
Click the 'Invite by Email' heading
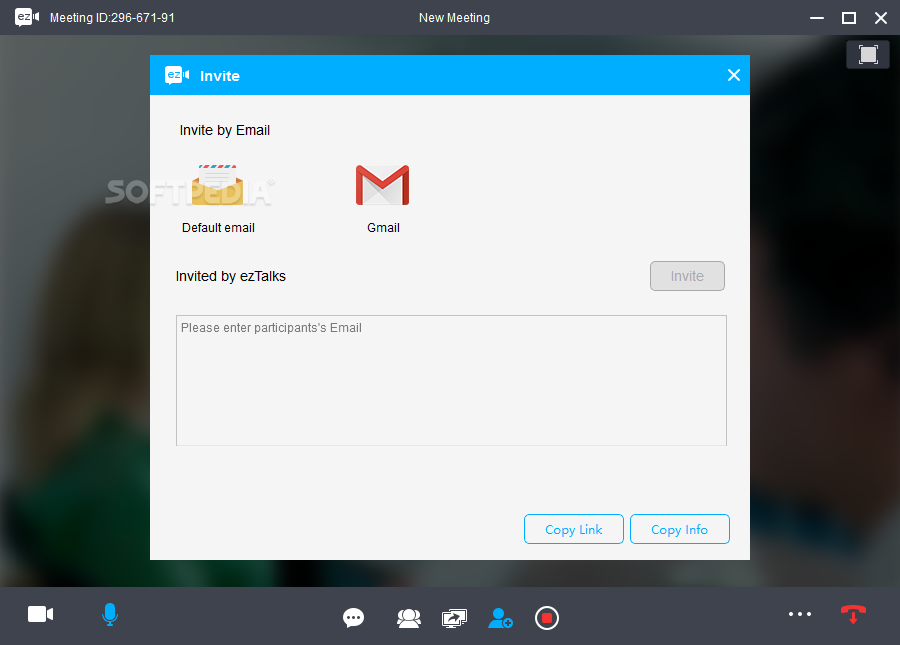tap(224, 130)
